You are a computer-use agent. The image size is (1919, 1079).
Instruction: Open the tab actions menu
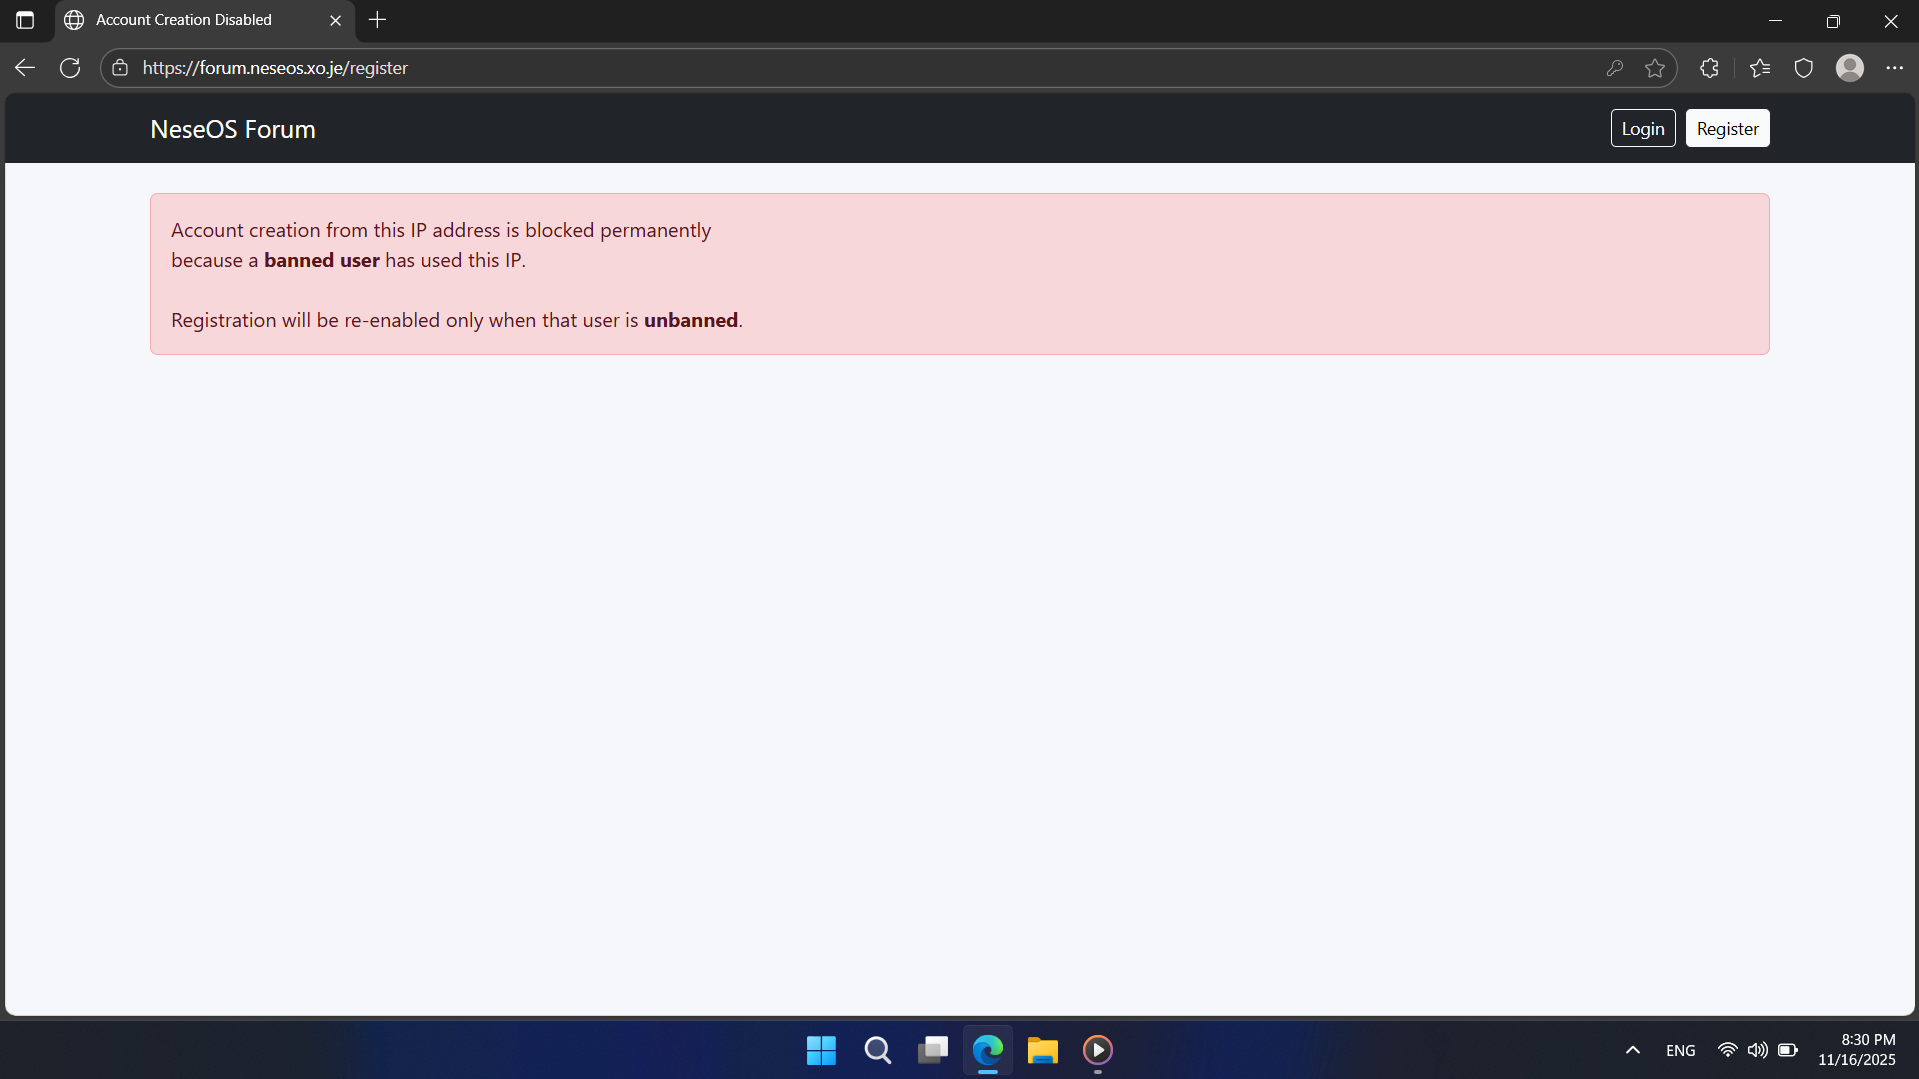click(25, 20)
